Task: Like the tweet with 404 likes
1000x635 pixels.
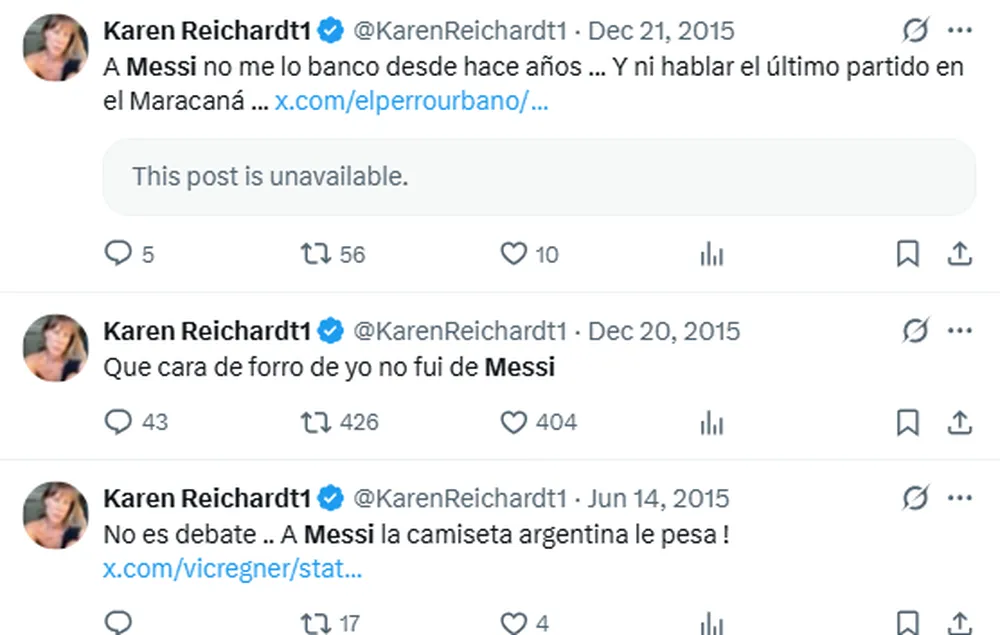Action: point(513,422)
